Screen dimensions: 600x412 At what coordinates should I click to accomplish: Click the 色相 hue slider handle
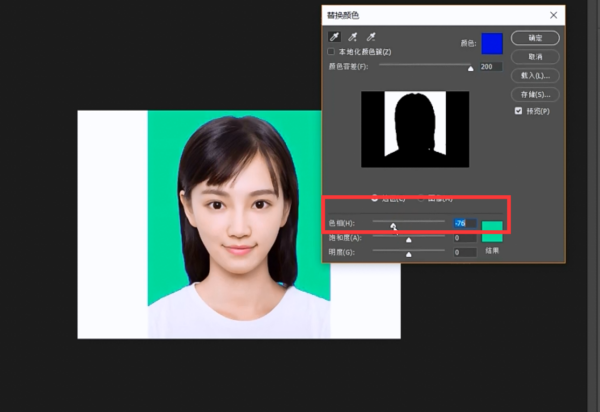click(393, 226)
